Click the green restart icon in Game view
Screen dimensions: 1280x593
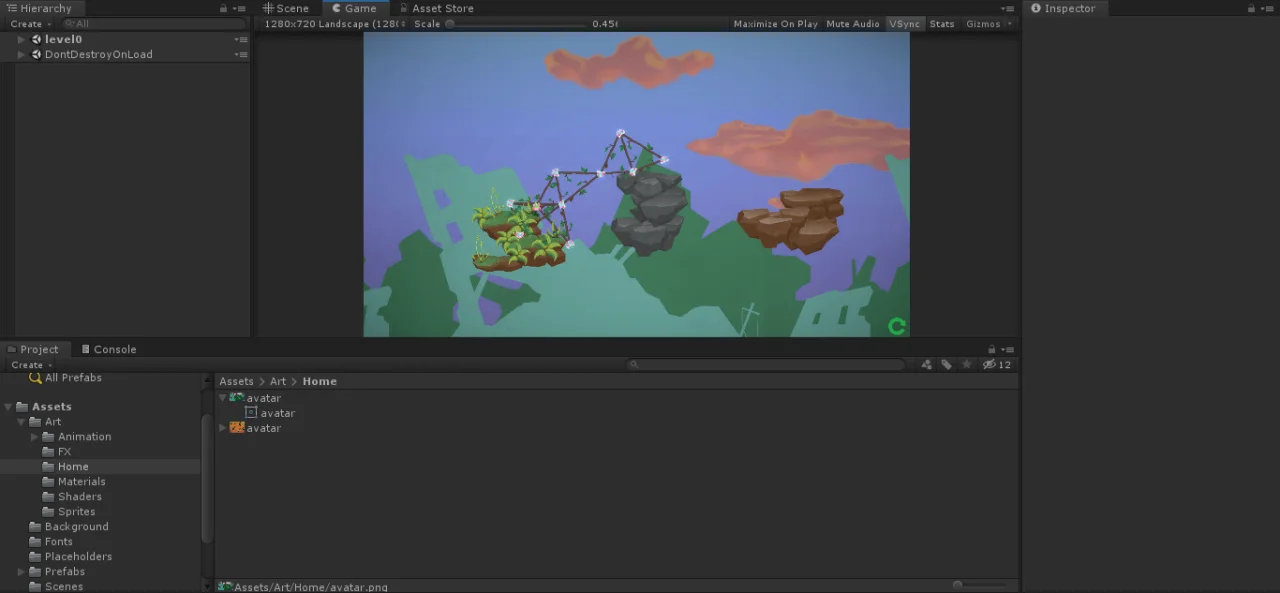coord(897,326)
